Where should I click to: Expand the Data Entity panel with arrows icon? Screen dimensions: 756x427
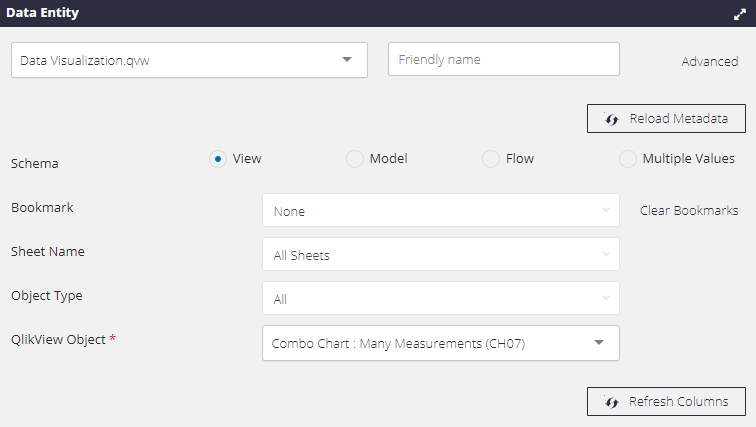pyautogui.click(x=740, y=14)
